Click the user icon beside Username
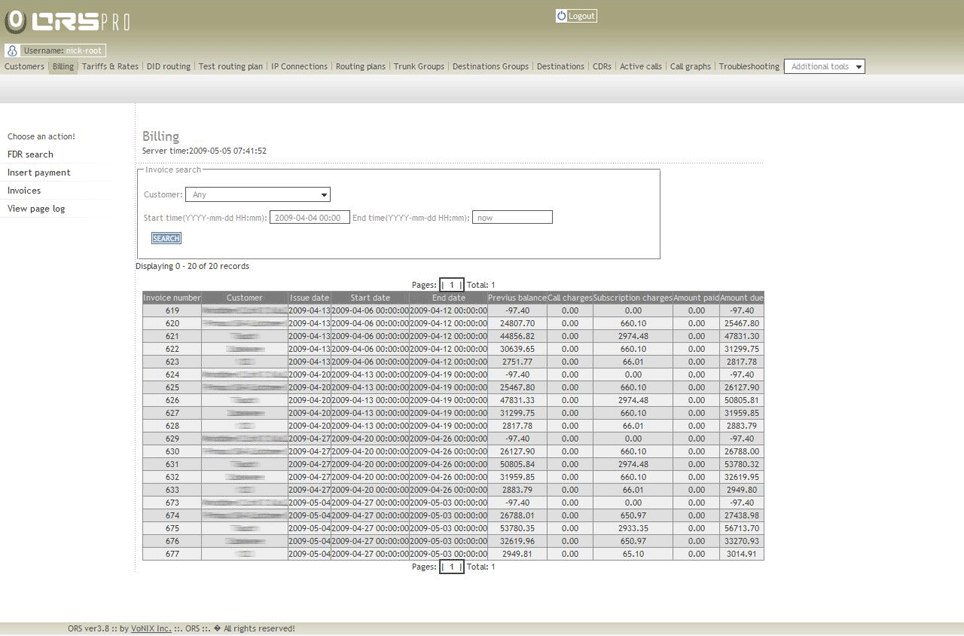The image size is (964, 636). coord(12,51)
